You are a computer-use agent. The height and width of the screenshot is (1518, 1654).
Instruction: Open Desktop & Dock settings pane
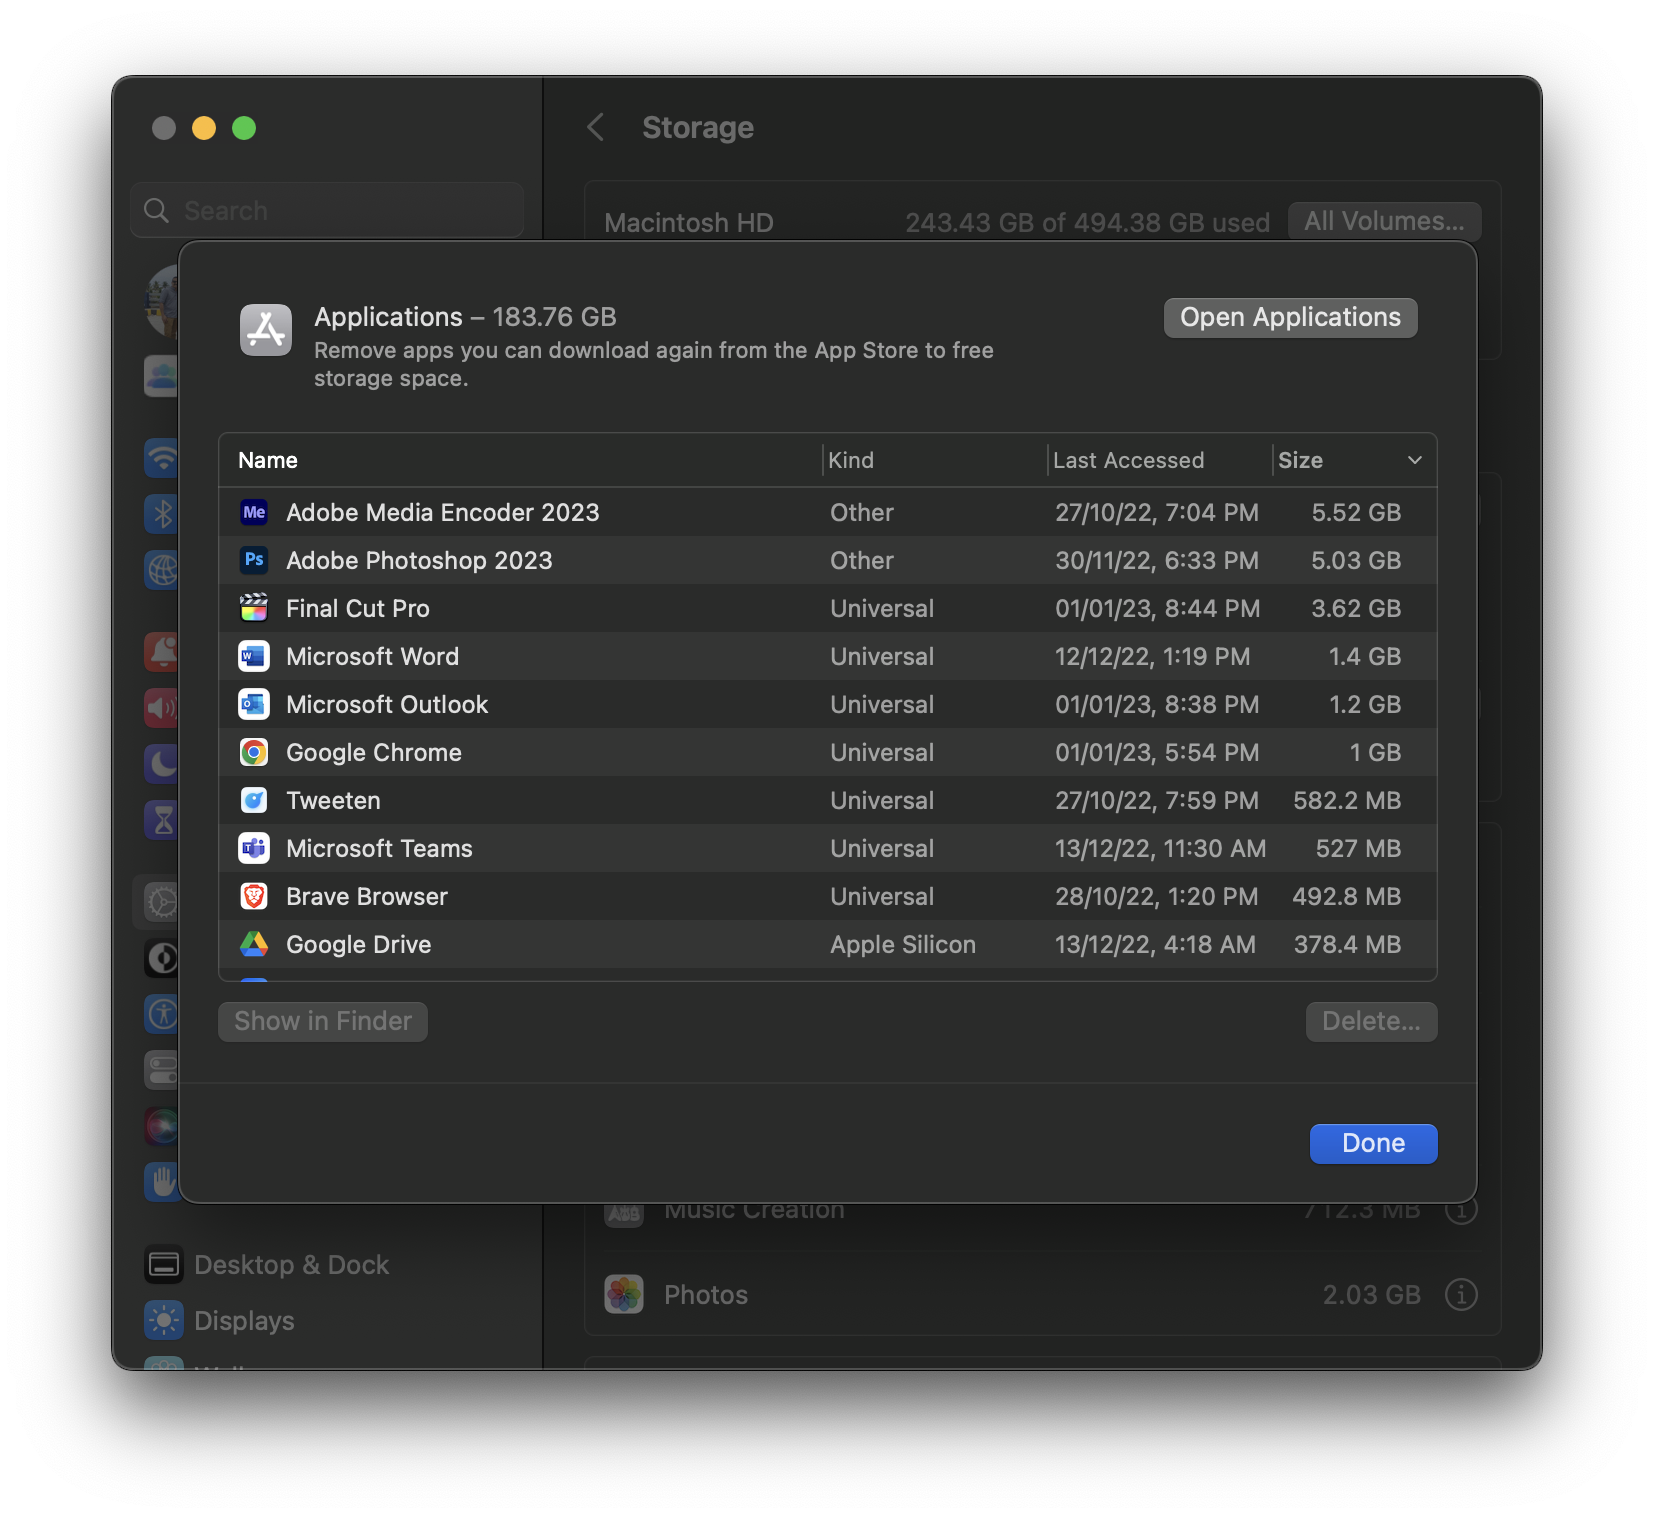[267, 1265]
